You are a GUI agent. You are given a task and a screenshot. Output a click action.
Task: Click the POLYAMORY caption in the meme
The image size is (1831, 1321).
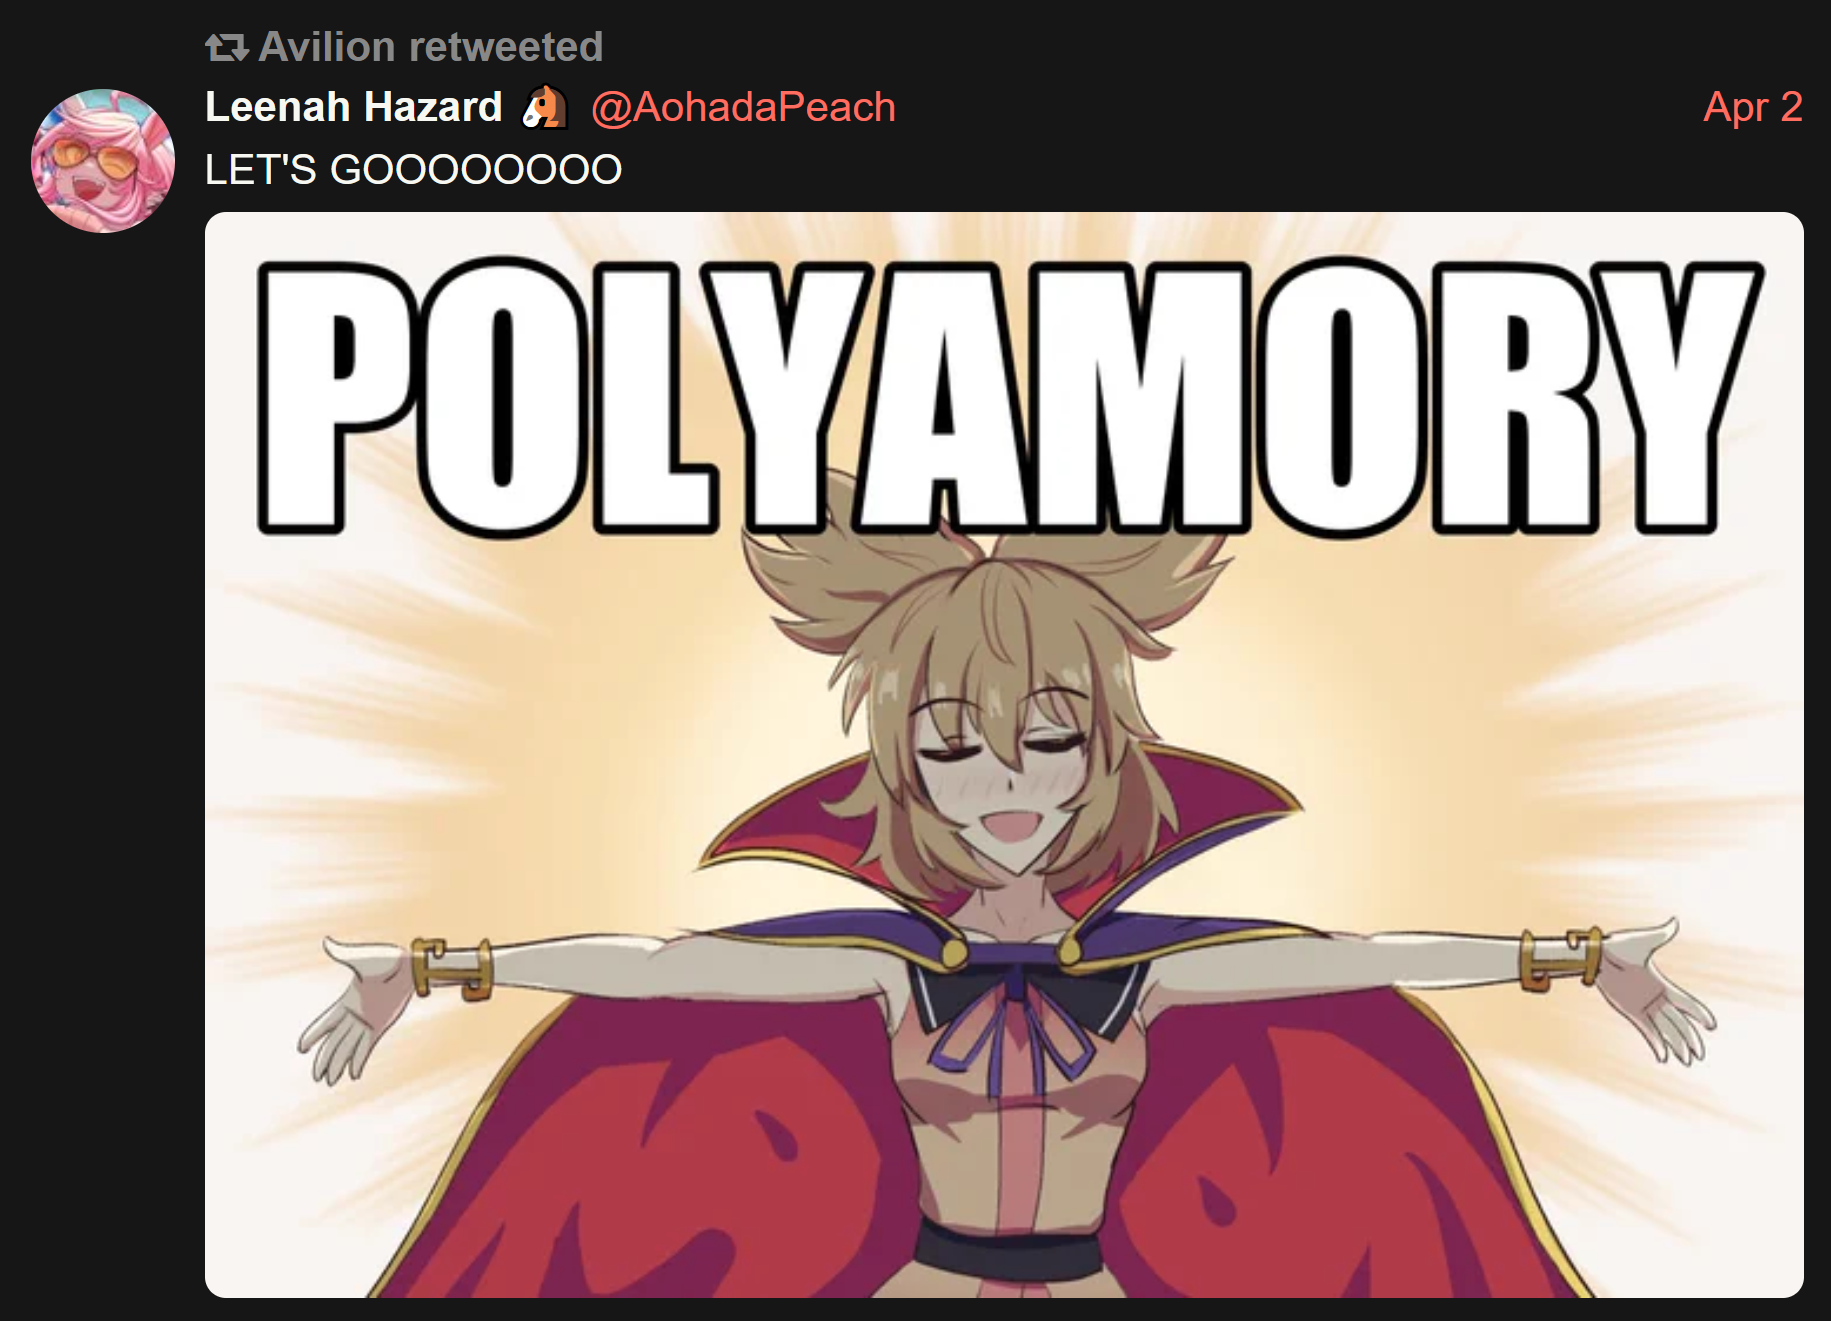tap(1010, 397)
